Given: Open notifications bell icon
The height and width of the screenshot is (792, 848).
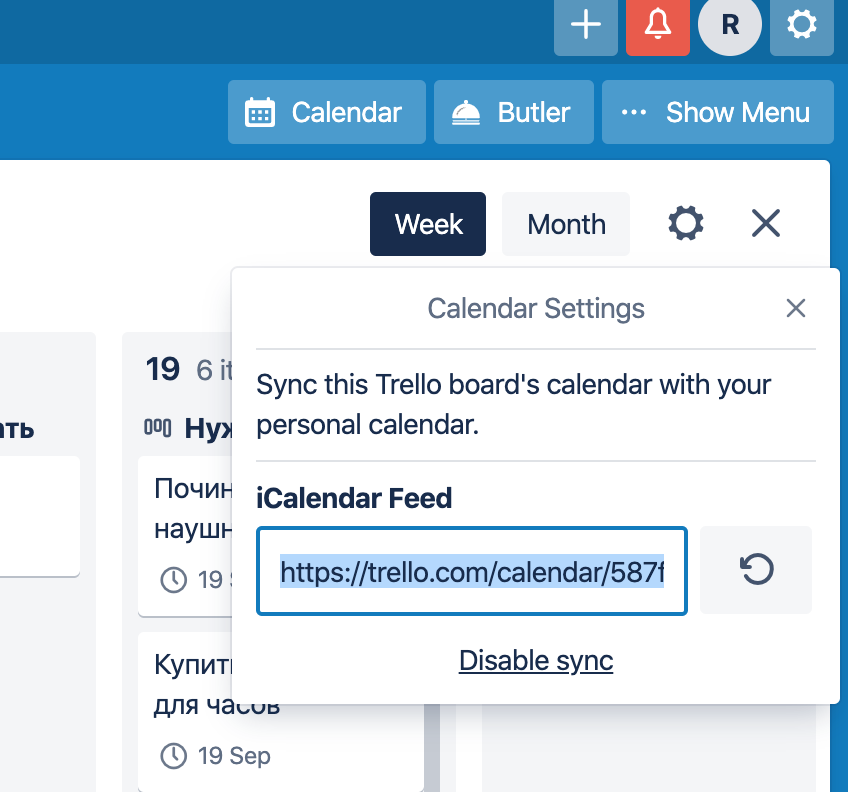Looking at the screenshot, I should 658,25.
